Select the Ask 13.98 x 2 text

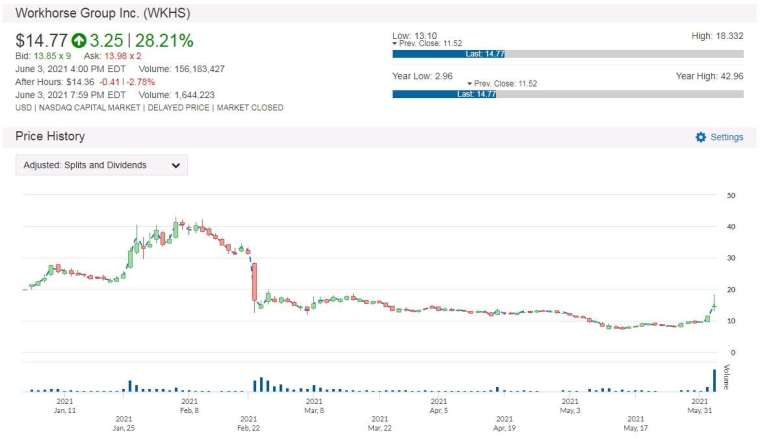(x=112, y=56)
